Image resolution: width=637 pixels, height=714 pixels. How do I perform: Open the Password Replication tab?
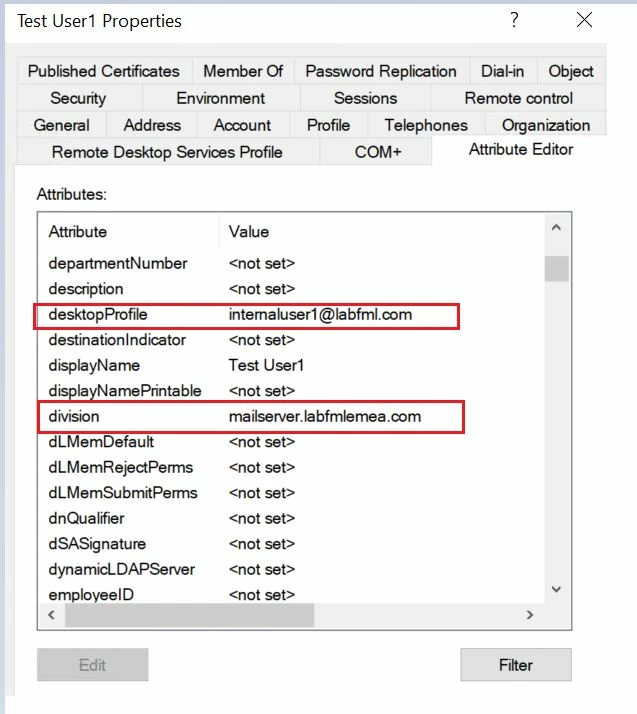click(x=381, y=71)
